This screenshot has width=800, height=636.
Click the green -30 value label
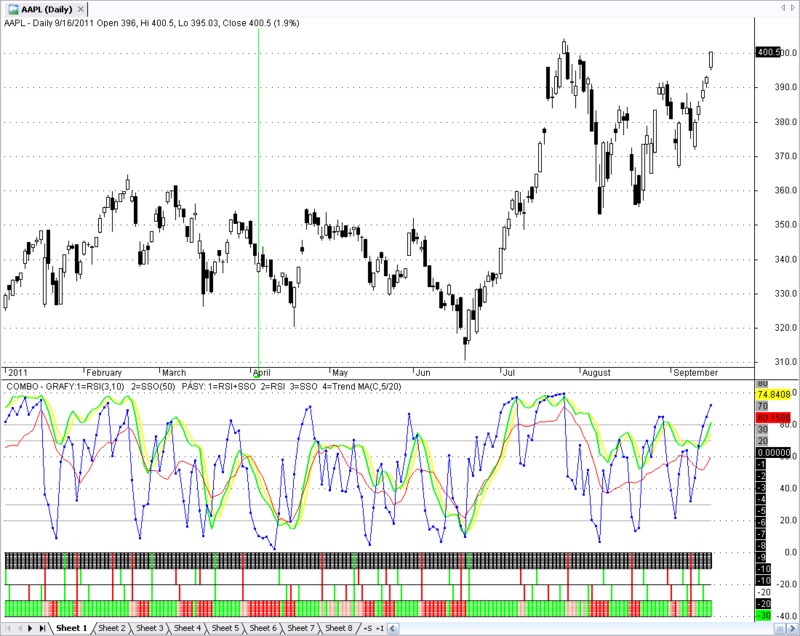(763, 616)
